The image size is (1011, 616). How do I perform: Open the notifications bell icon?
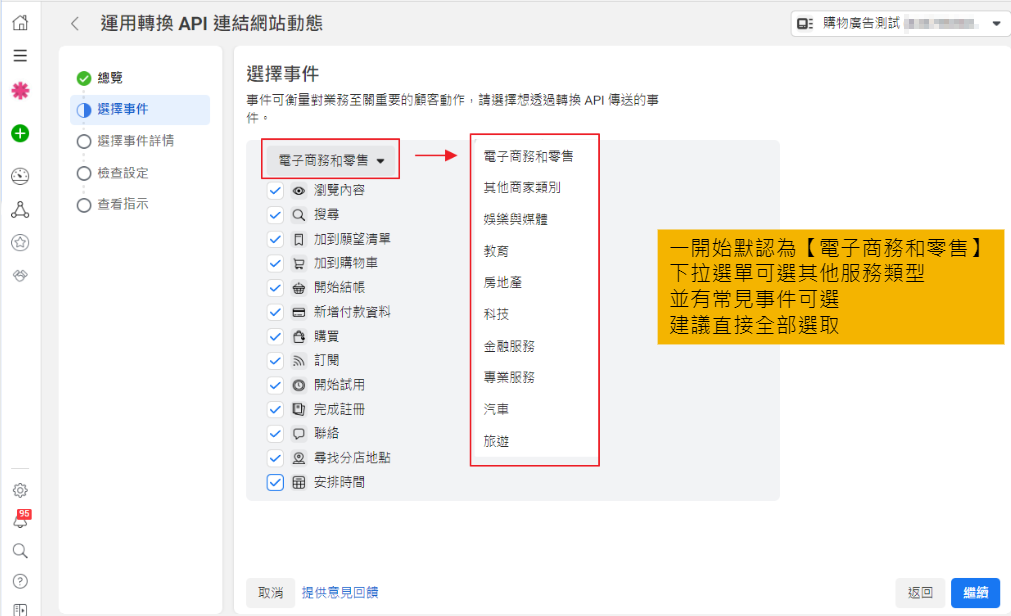pyautogui.click(x=20, y=521)
